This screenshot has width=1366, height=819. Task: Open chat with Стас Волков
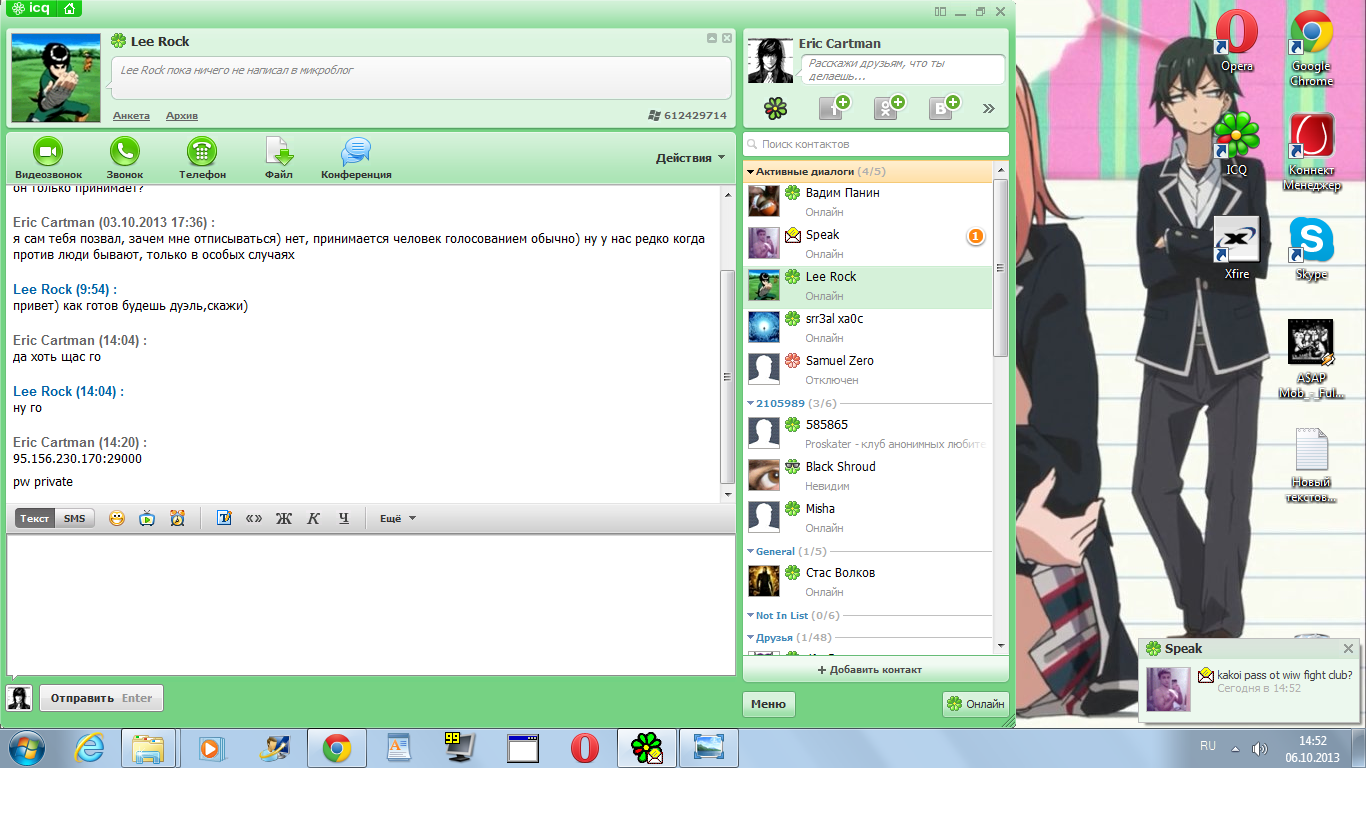(868, 582)
